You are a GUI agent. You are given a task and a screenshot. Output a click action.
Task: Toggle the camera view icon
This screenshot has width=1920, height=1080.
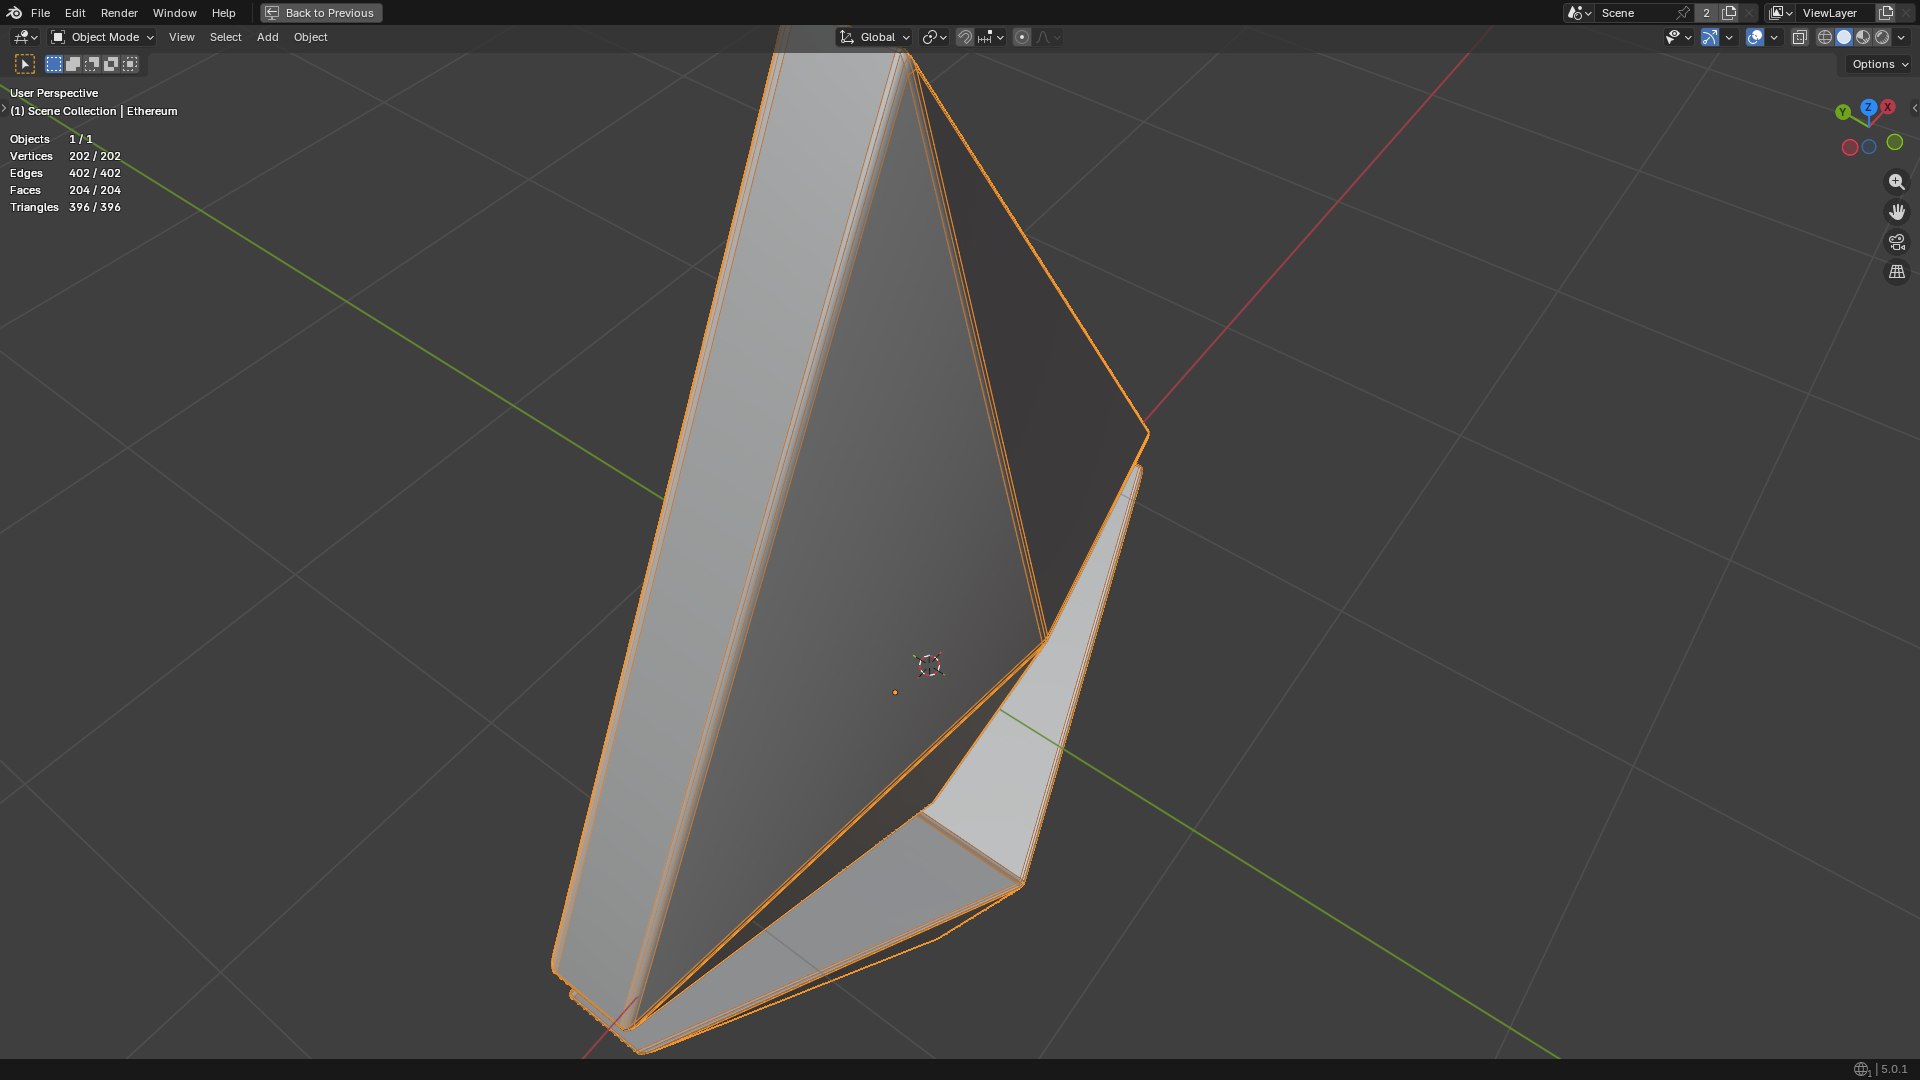click(1896, 242)
